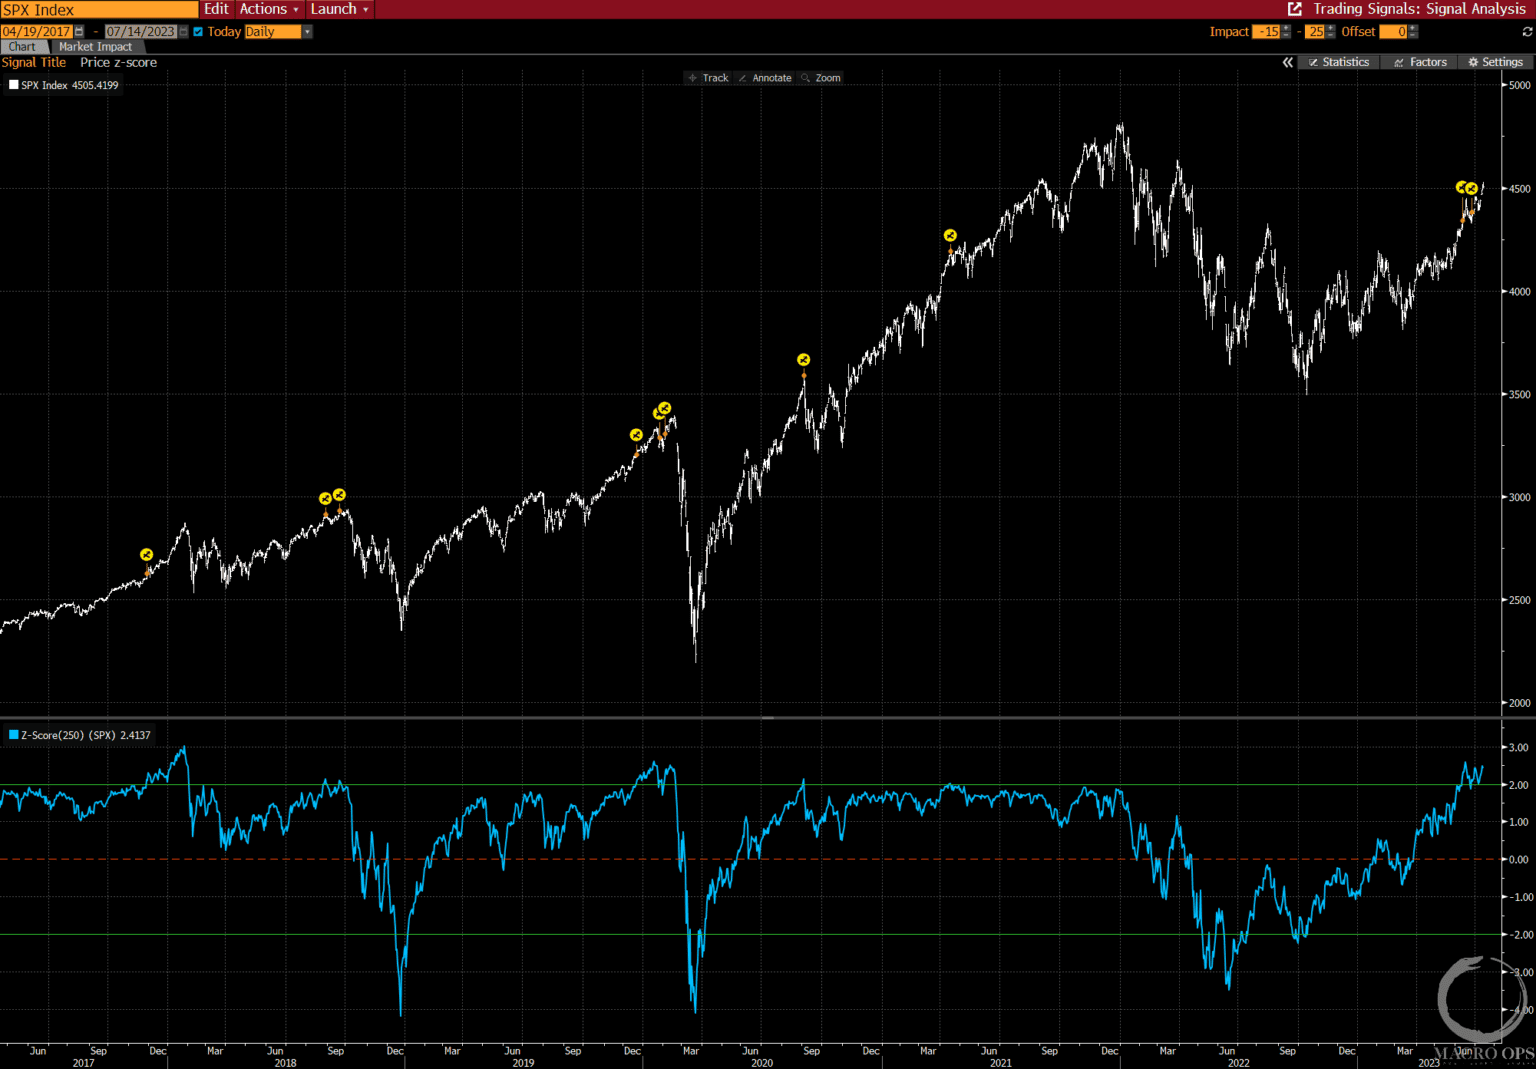Click the signal marker at the 2020 peak
The width and height of the screenshot is (1536, 1069).
click(x=803, y=360)
